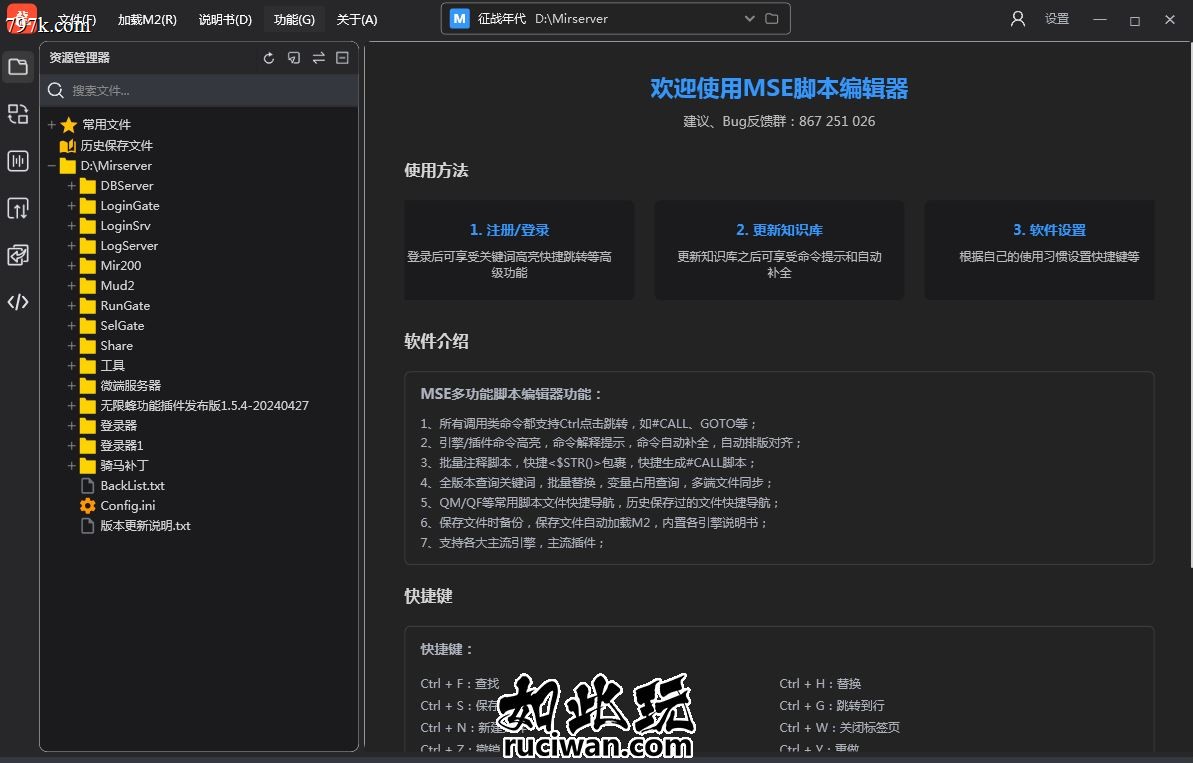The width and height of the screenshot is (1193, 763).
Task: Open the server path dropdown arrow
Action: click(x=749, y=18)
